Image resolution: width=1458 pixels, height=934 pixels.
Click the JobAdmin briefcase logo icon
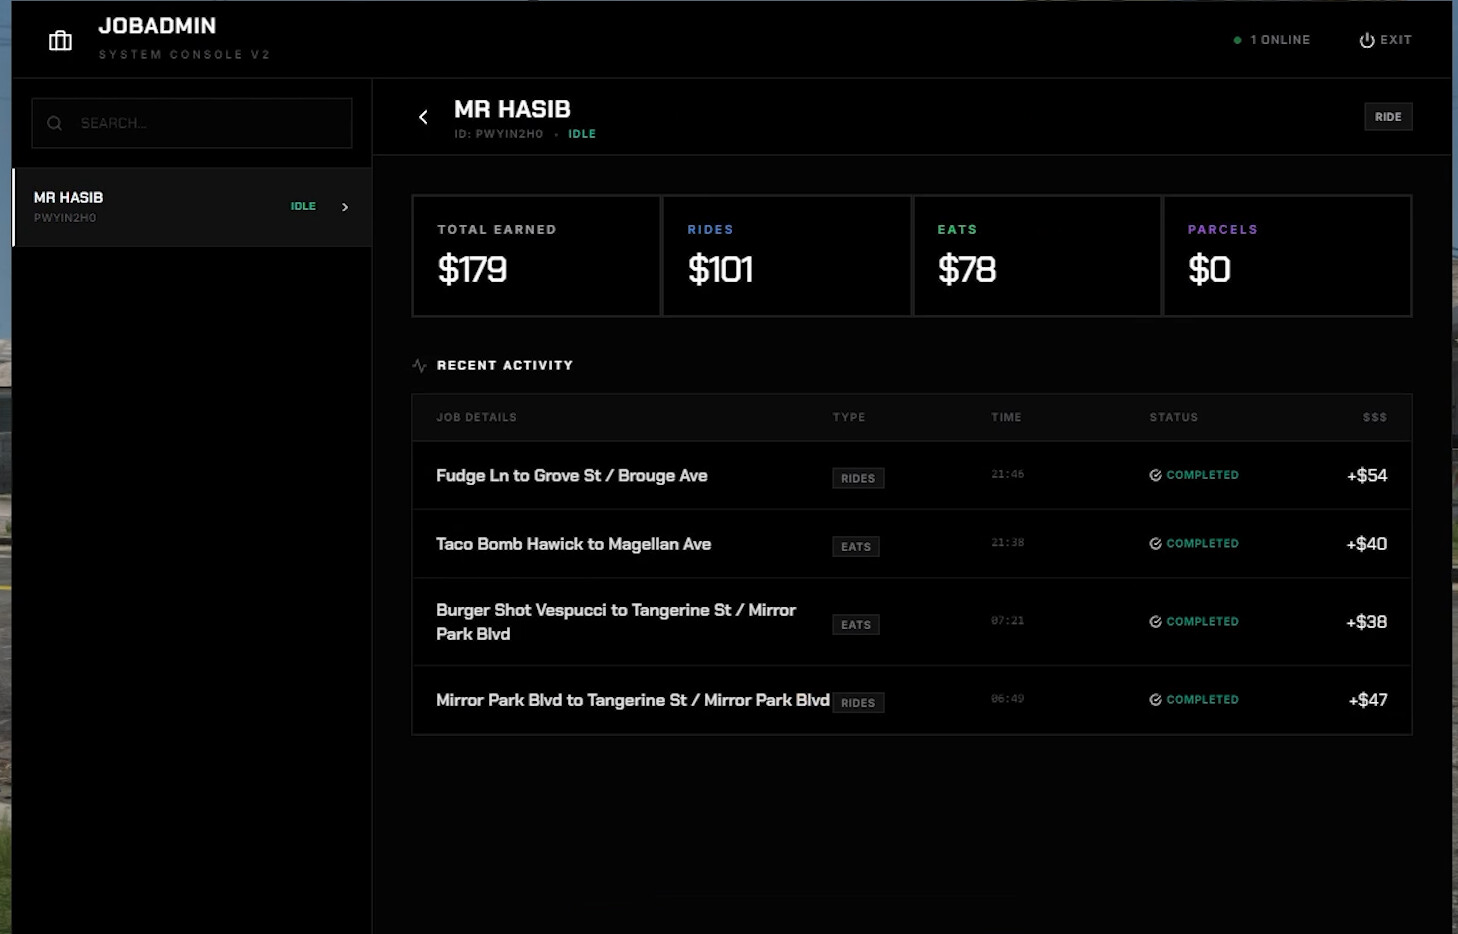point(60,40)
